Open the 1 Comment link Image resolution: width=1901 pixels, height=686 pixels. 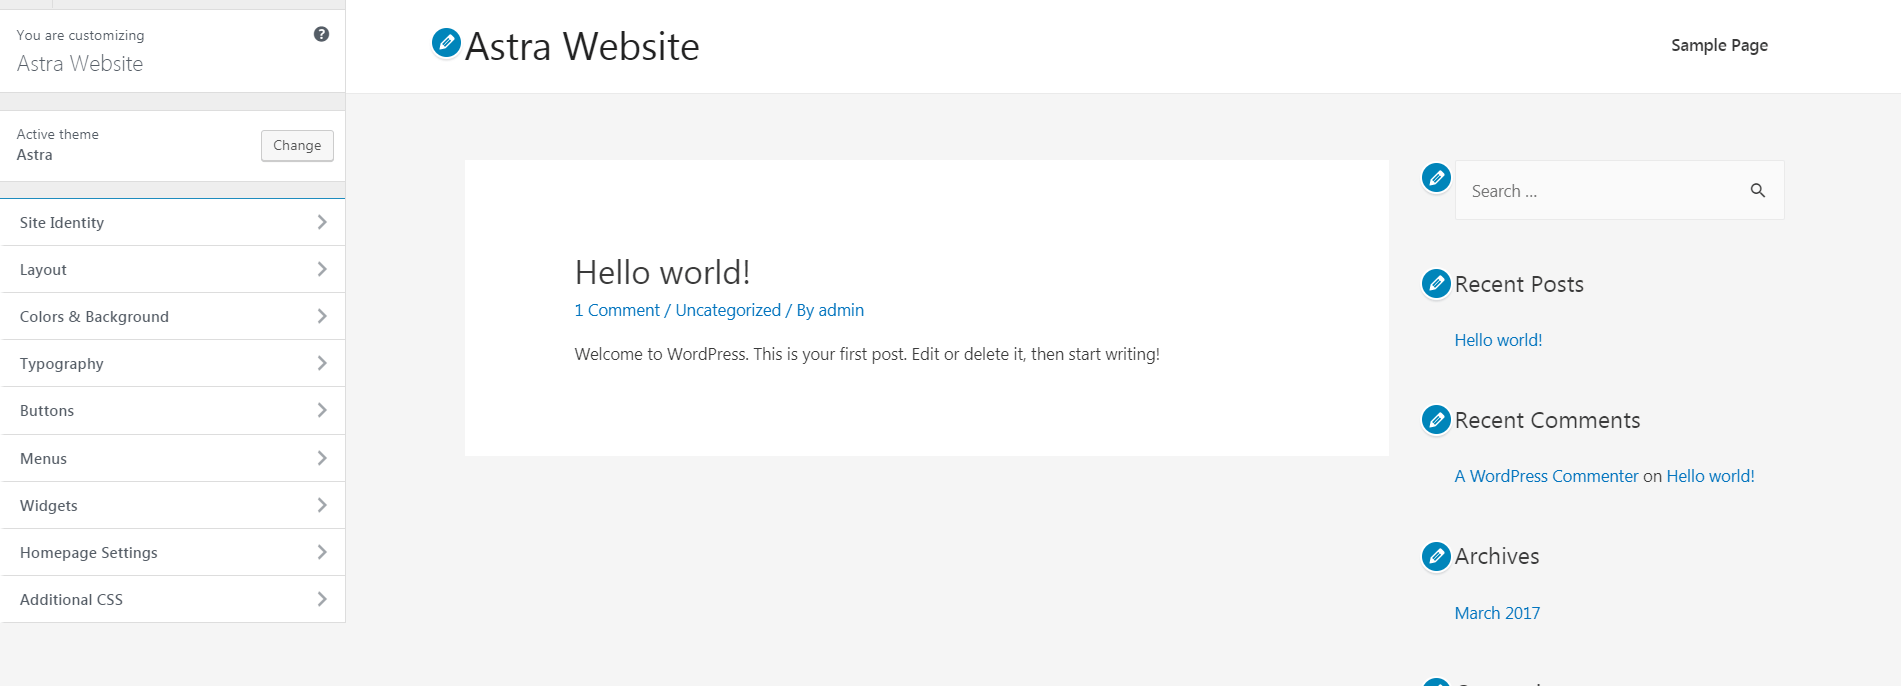pyautogui.click(x=617, y=310)
